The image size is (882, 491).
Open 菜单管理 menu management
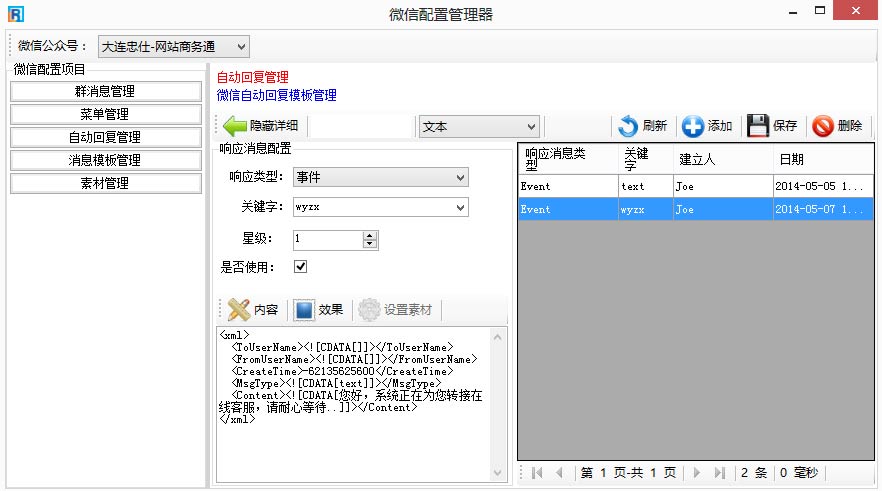(x=105, y=114)
